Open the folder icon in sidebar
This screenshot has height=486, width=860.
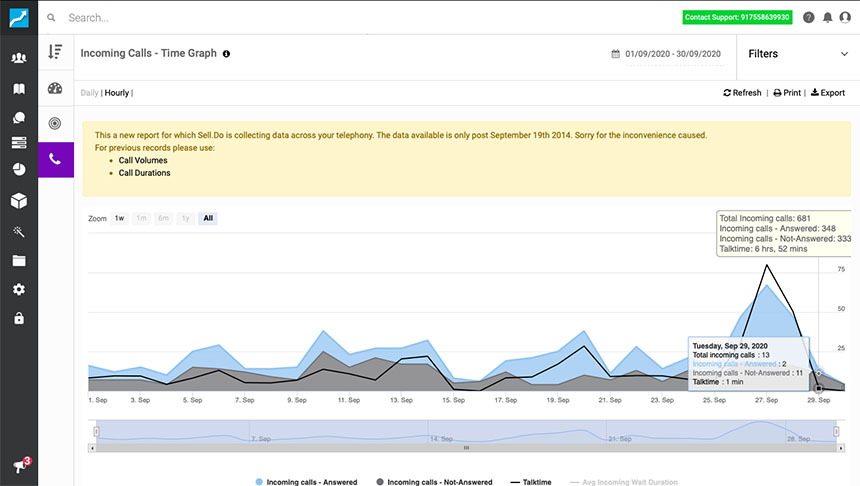[x=19, y=261]
